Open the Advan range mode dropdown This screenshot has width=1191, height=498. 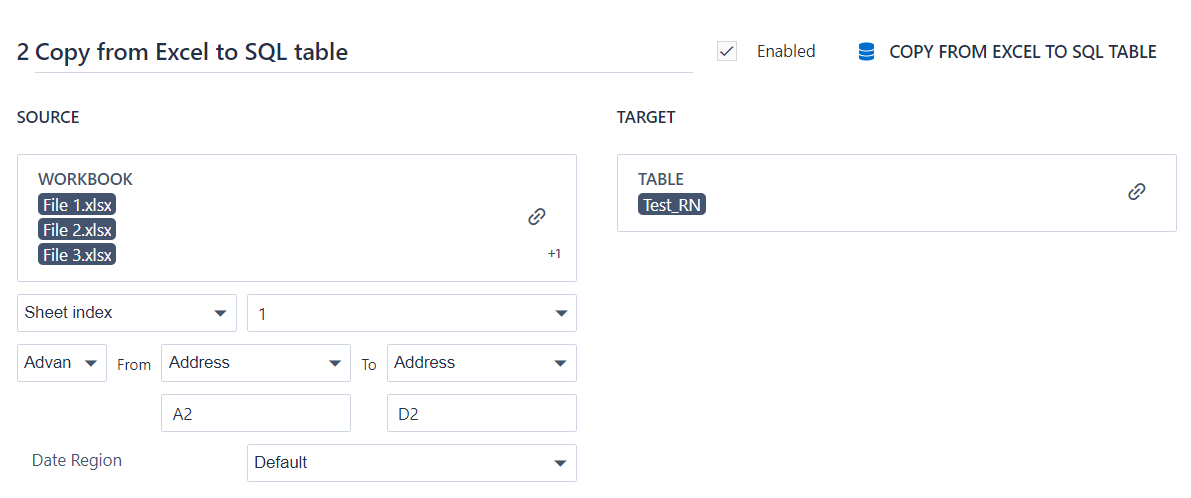tap(62, 363)
